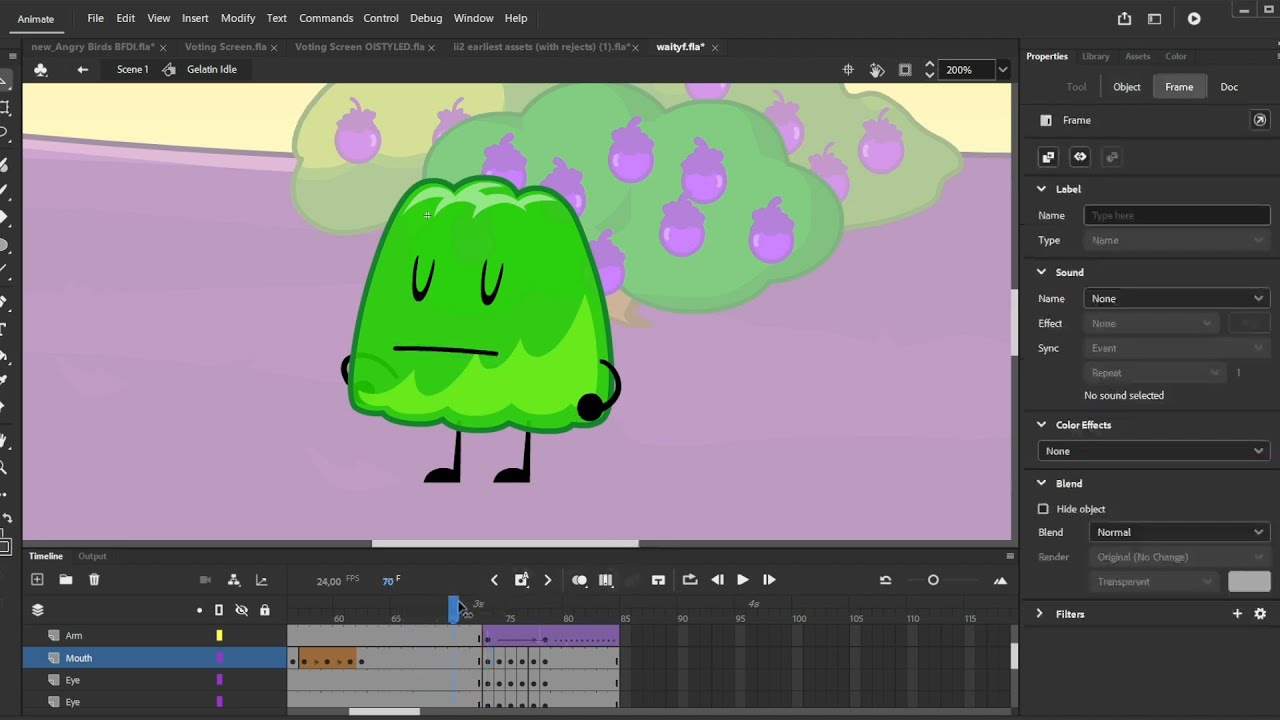Play the timeline animation
The height and width of the screenshot is (720, 1280).
(743, 580)
